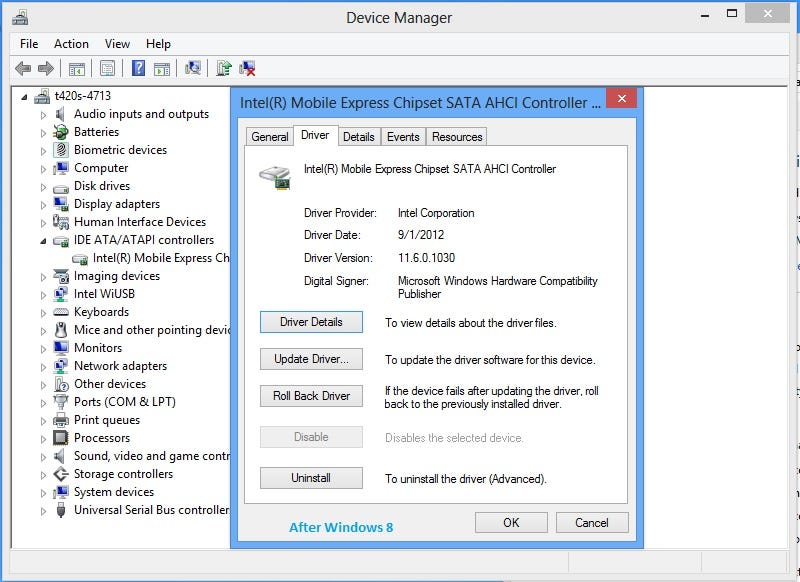The image size is (800, 582).
Task: Click the Storage controllers icon
Action: 61,474
